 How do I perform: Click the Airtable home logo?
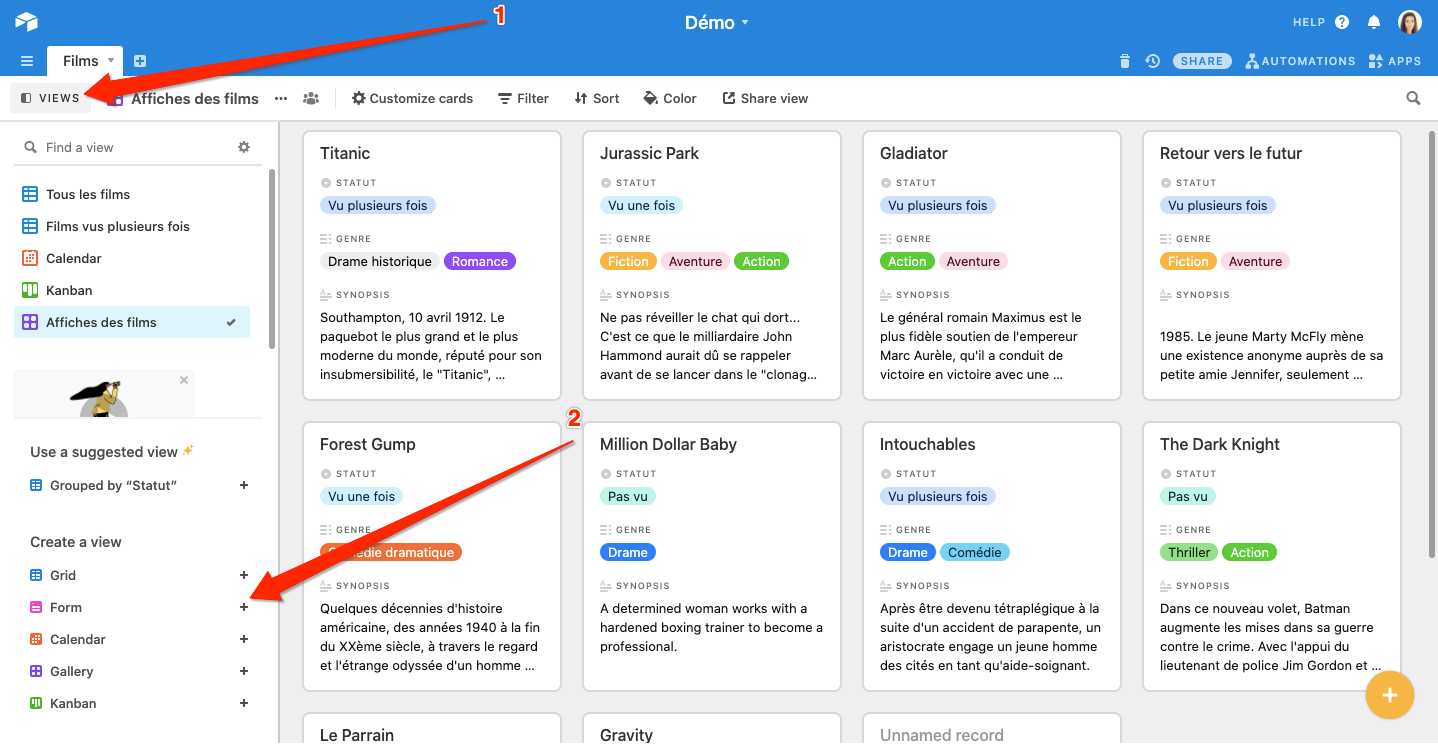tap(26, 22)
